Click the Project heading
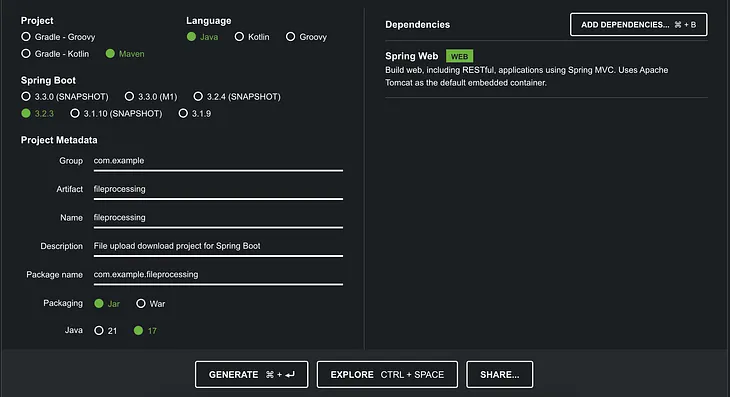This screenshot has width=730, height=397. (37, 21)
